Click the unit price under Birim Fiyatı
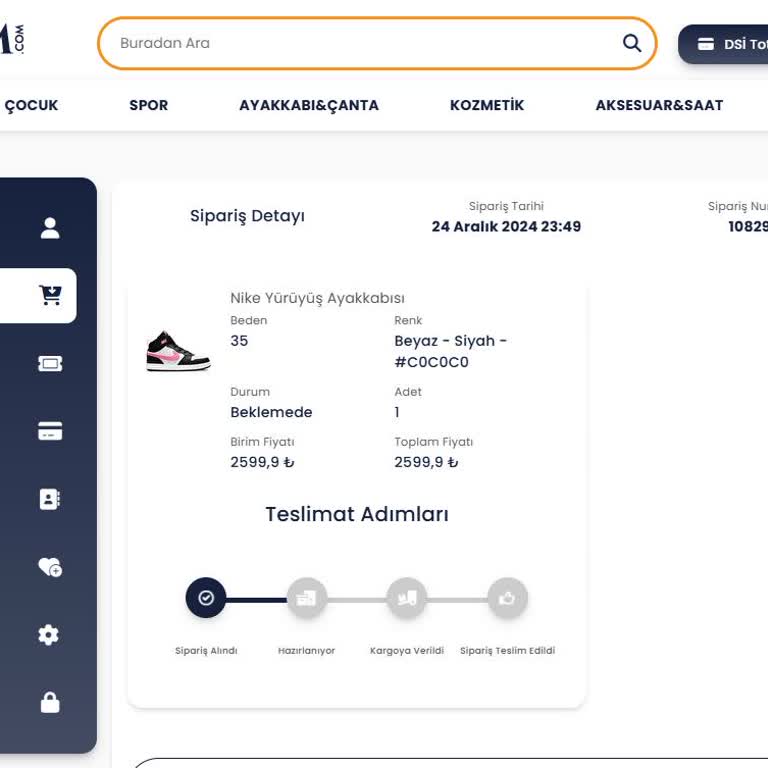The height and width of the screenshot is (768, 768). [x=262, y=462]
